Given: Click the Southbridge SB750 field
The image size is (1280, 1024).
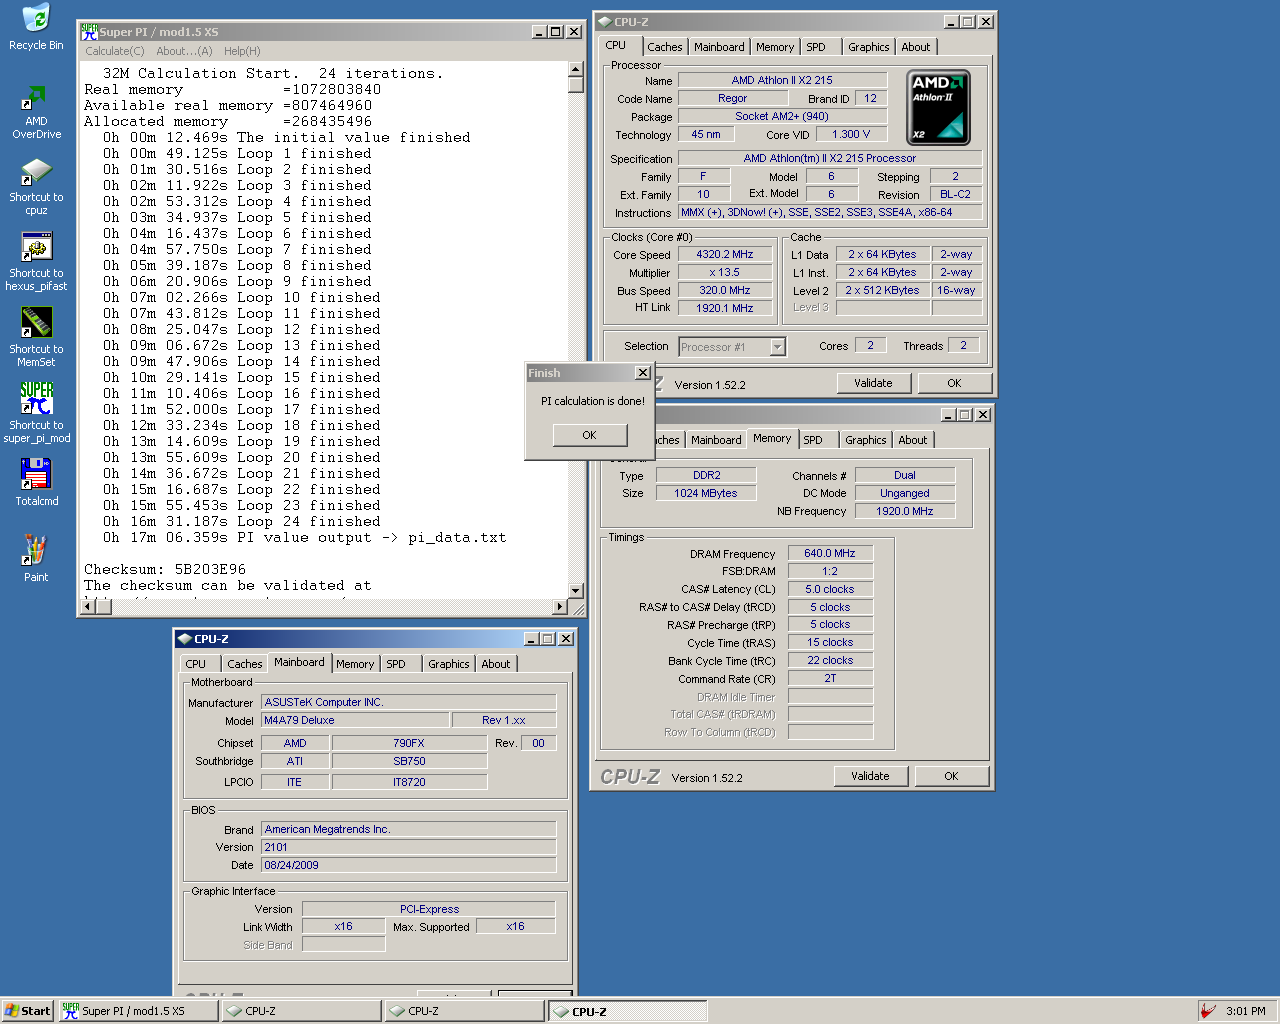Looking at the screenshot, I should [x=409, y=761].
